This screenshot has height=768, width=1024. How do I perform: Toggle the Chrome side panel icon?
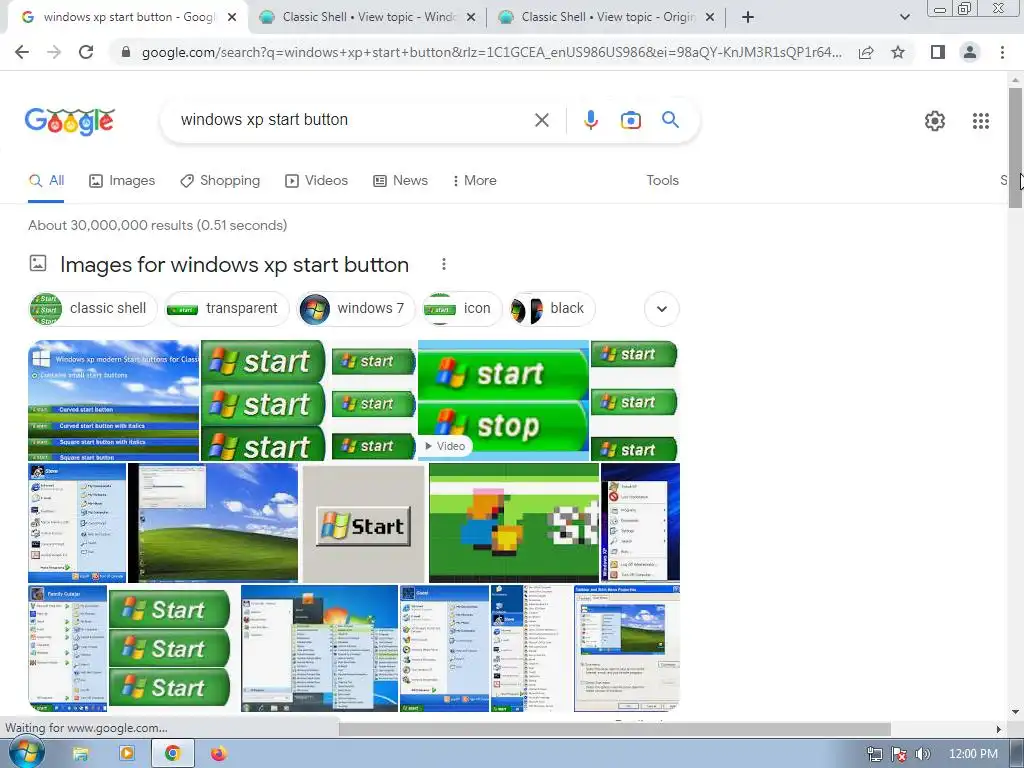(x=938, y=52)
